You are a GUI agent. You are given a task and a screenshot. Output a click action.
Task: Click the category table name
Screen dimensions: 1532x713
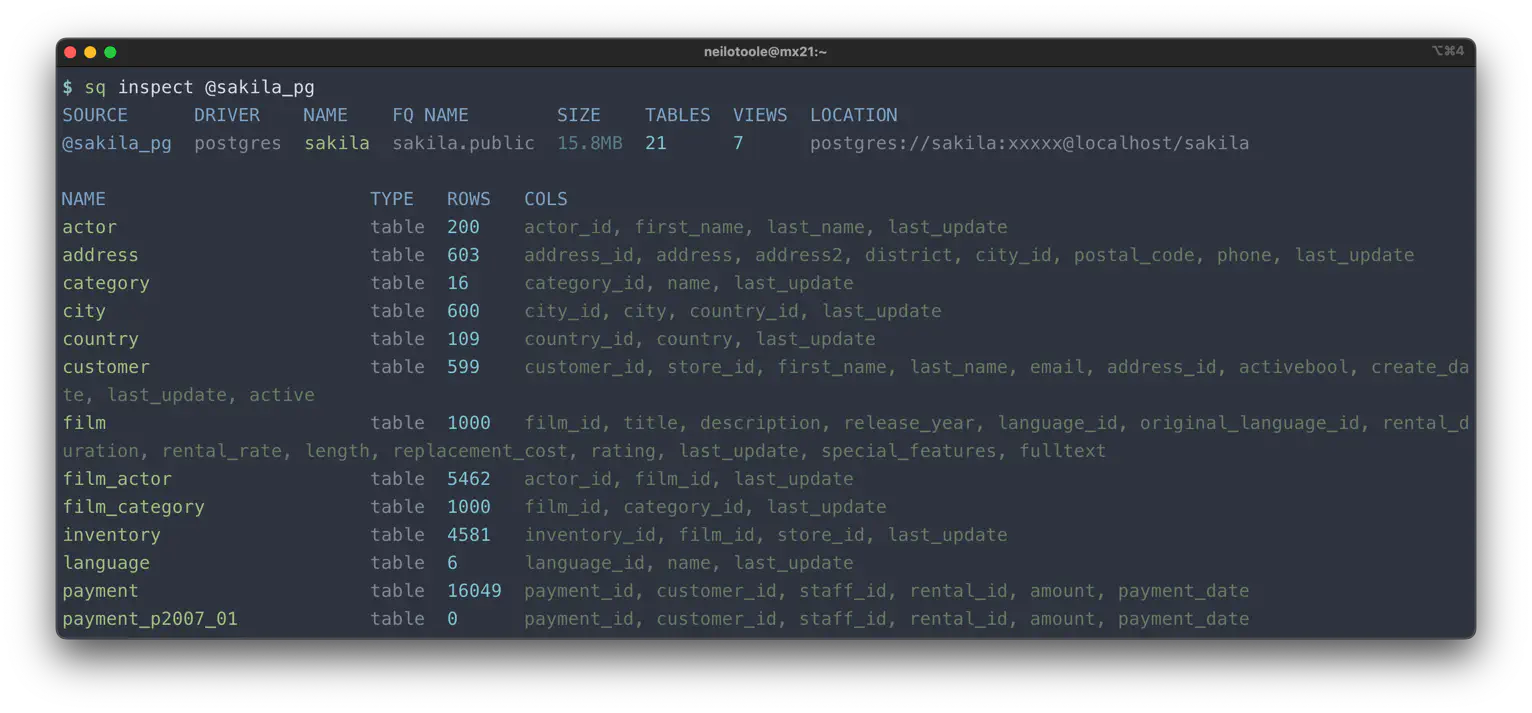click(x=106, y=283)
